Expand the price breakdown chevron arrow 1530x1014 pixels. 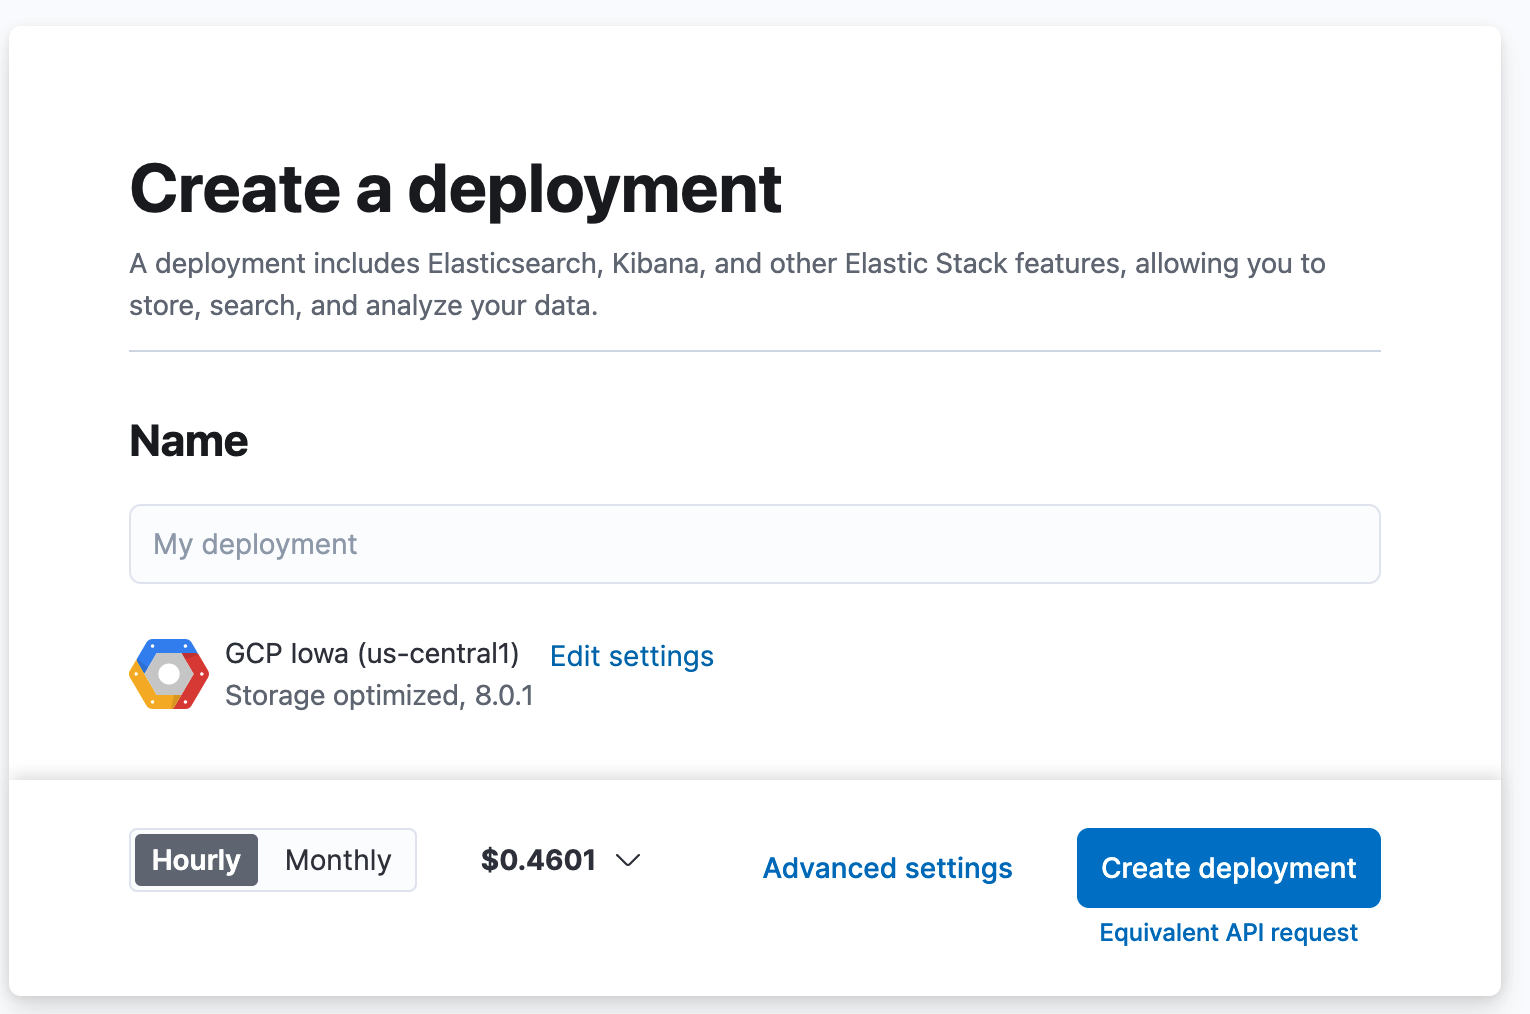coord(628,860)
